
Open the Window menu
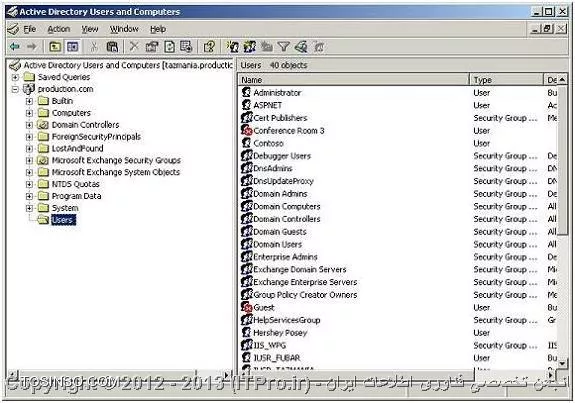point(124,29)
